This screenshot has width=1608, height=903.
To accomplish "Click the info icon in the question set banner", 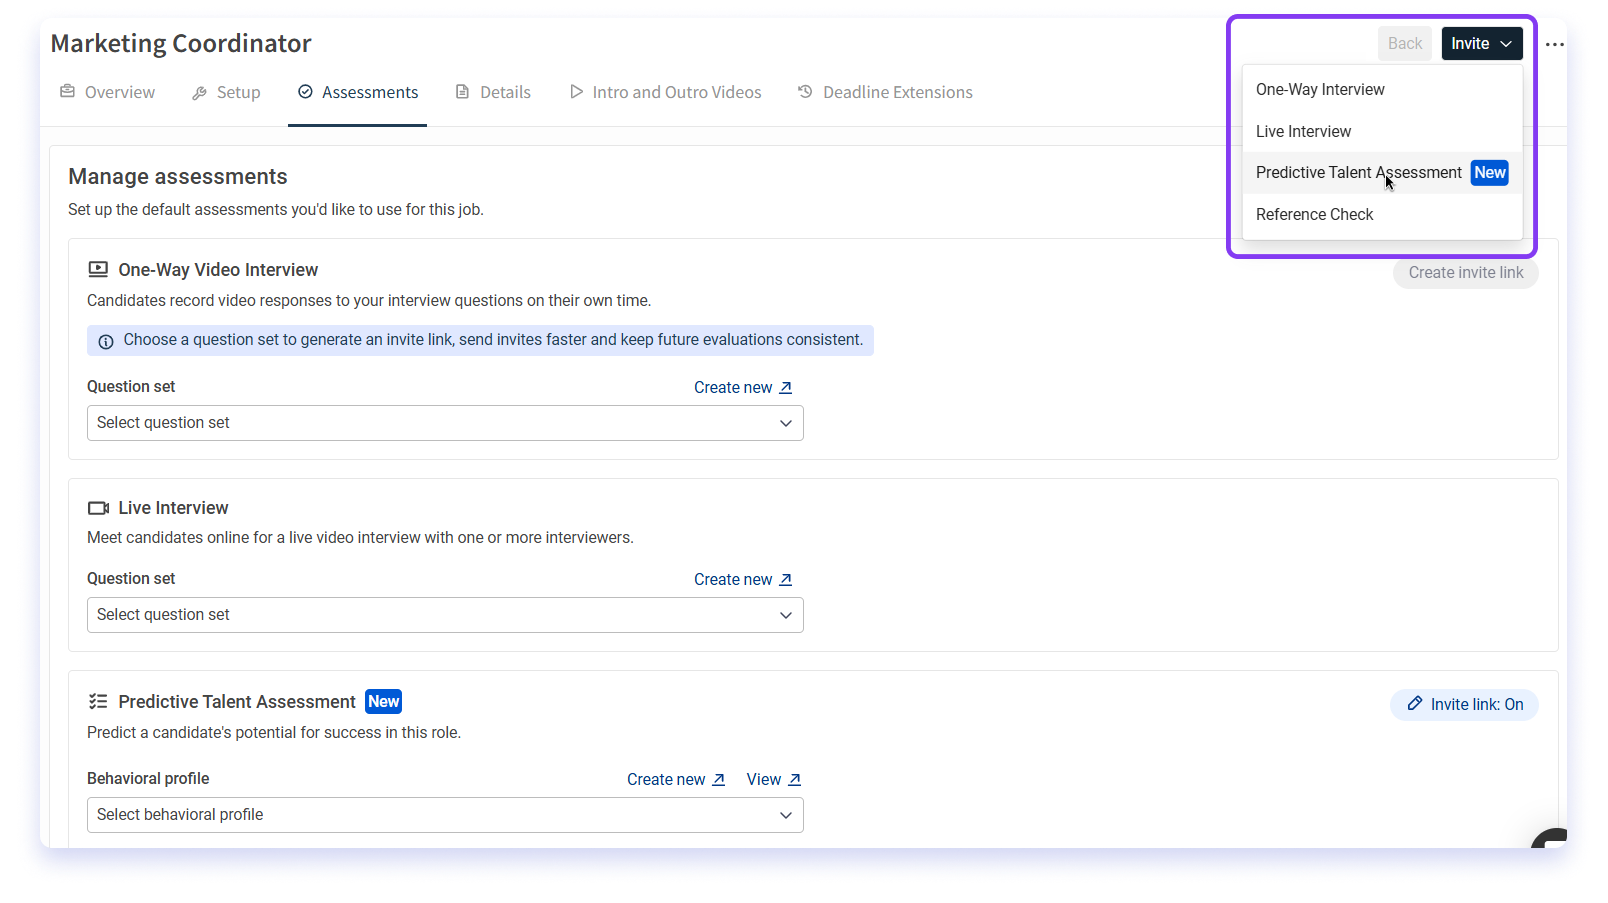I will pos(106,341).
